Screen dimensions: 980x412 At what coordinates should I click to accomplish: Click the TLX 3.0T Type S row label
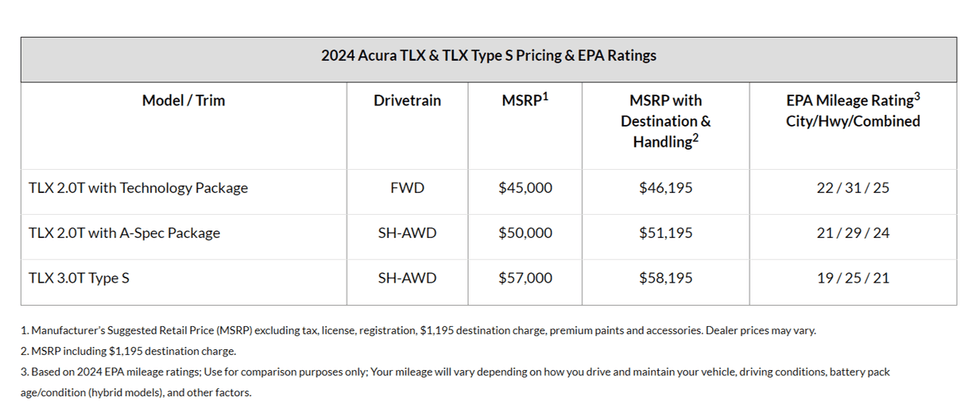click(x=79, y=278)
